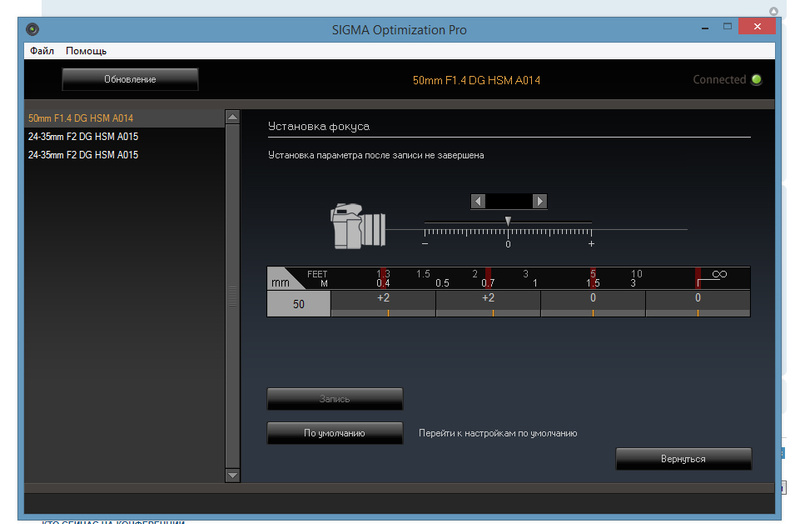The height and width of the screenshot is (524, 800).
Task: Select the 50mm F1.4 DG HSM A014 list entry
Action: point(80,118)
